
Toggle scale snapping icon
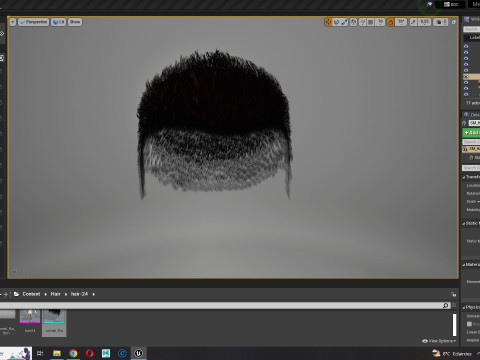[x=413, y=22]
